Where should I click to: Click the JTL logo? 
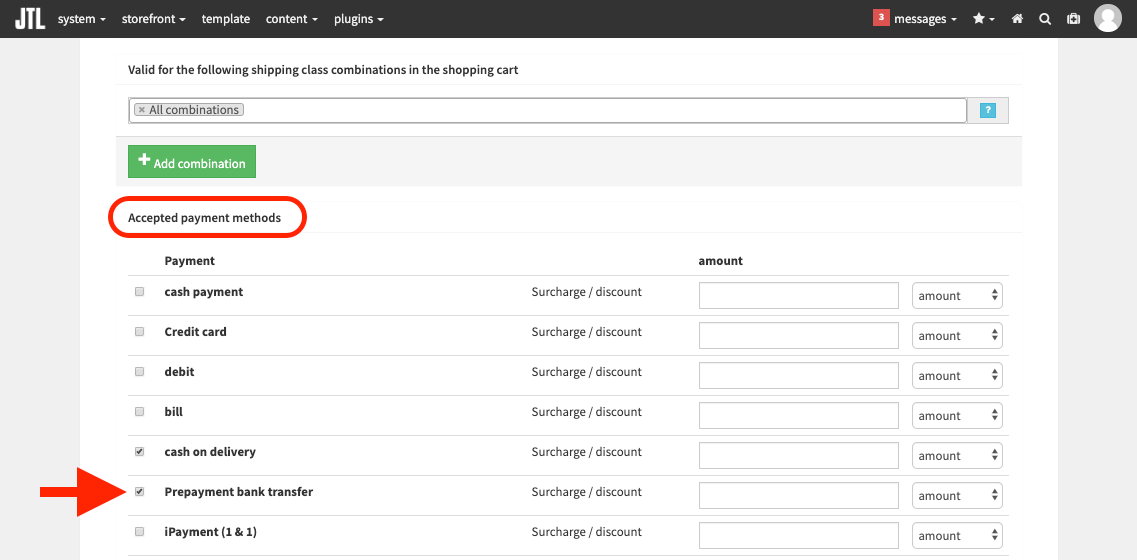point(30,19)
